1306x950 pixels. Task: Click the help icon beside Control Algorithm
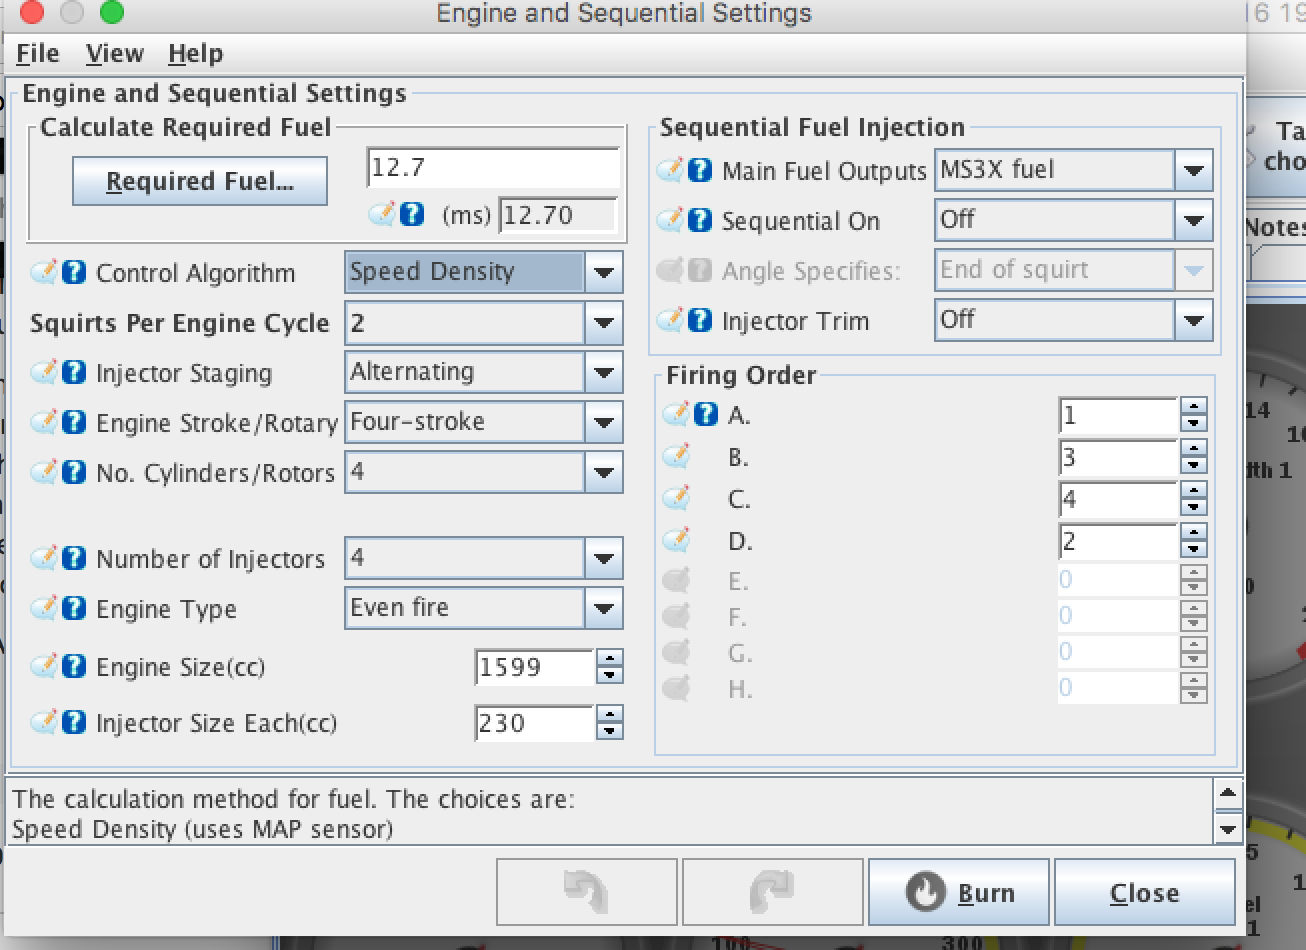(74, 272)
